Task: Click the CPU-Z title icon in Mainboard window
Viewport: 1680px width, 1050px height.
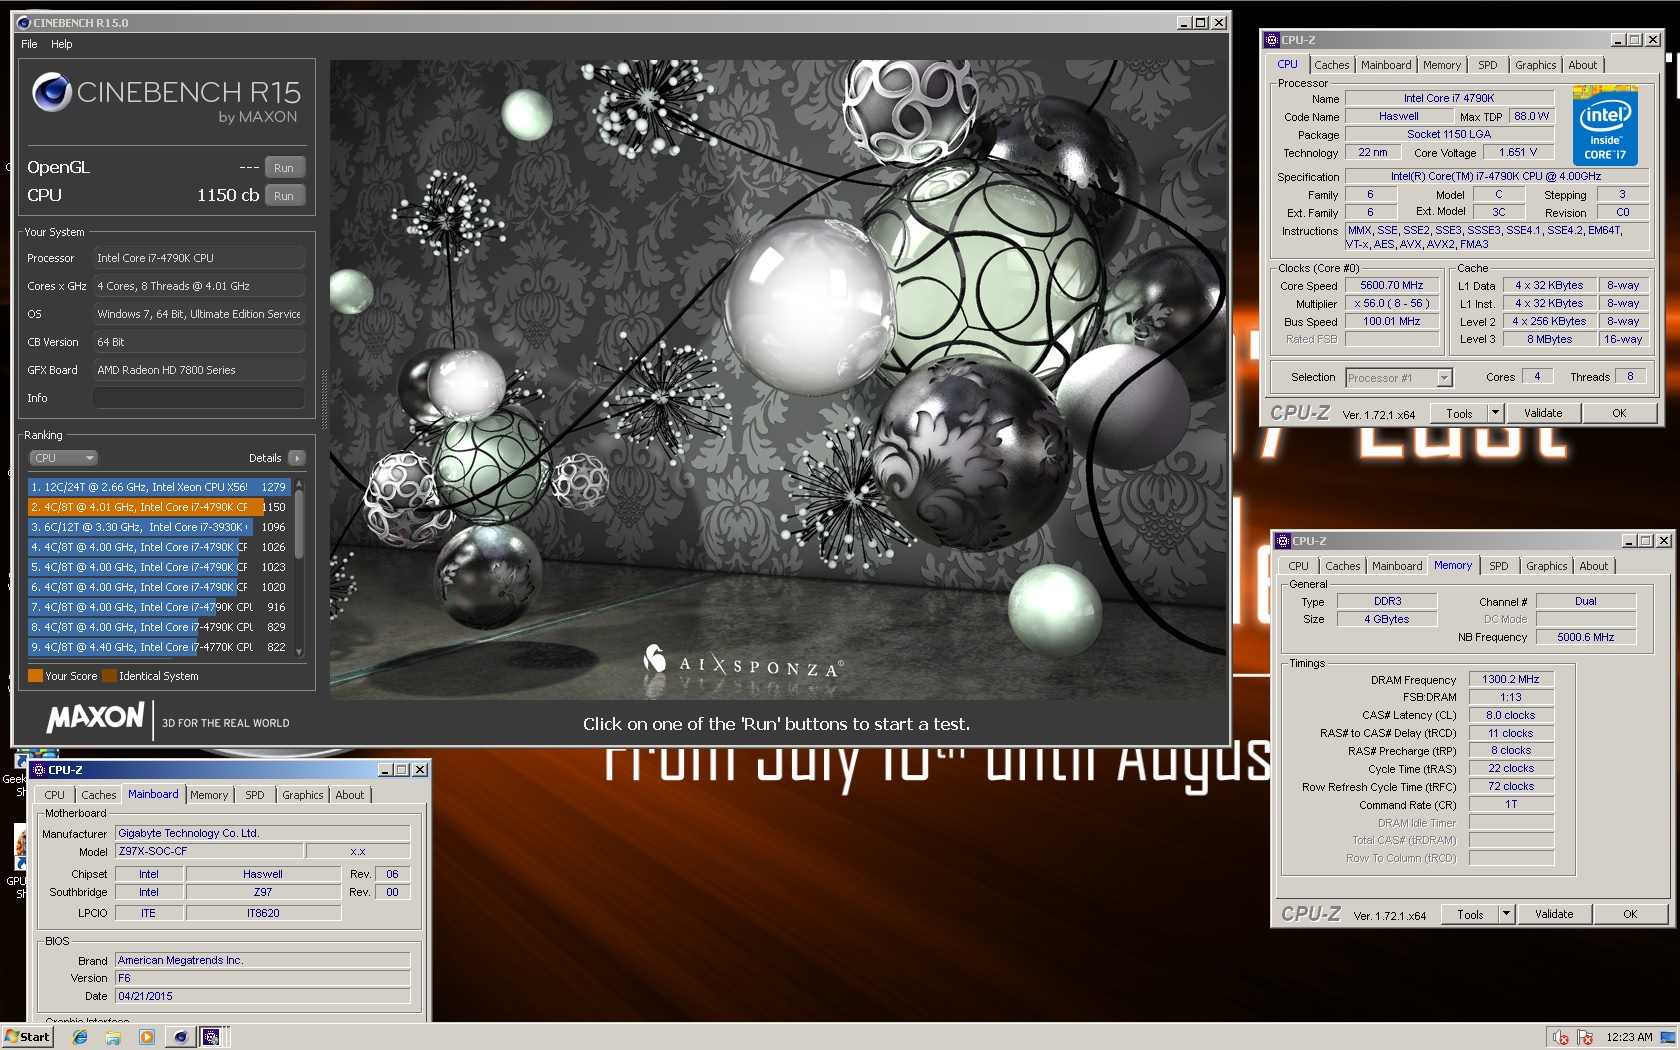Action: click(39, 770)
